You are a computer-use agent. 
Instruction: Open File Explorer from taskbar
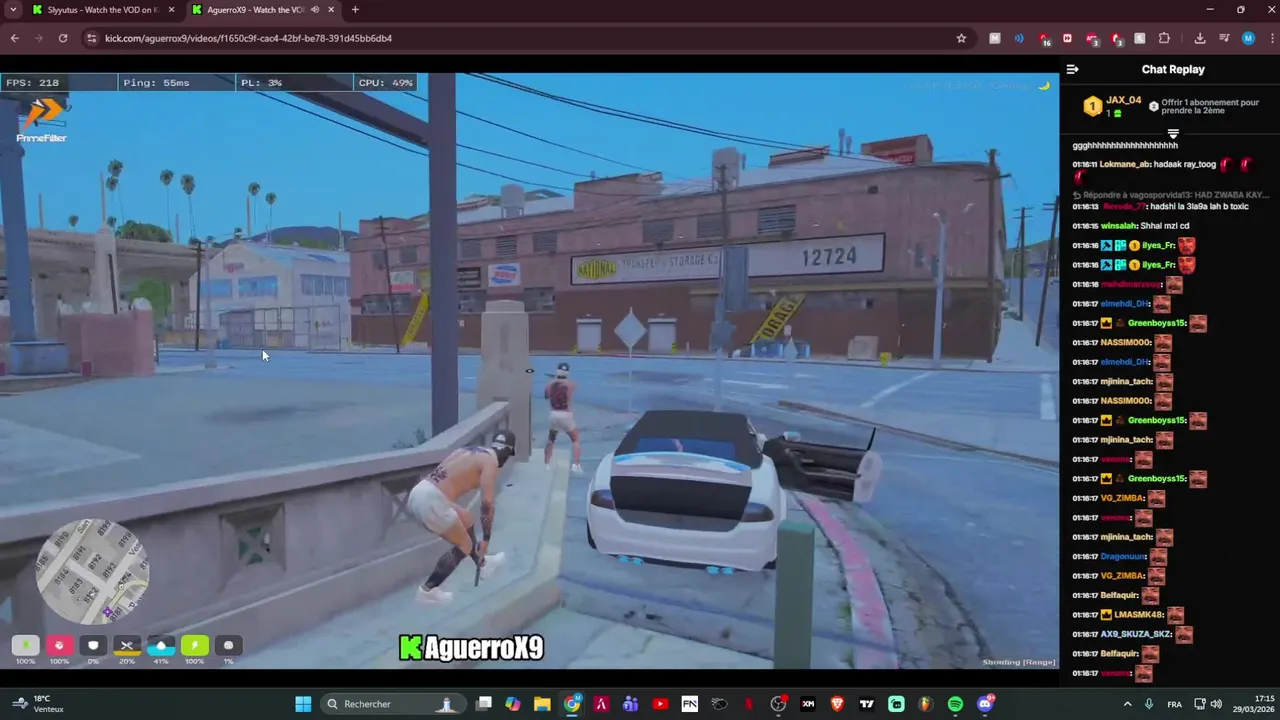tap(542, 704)
